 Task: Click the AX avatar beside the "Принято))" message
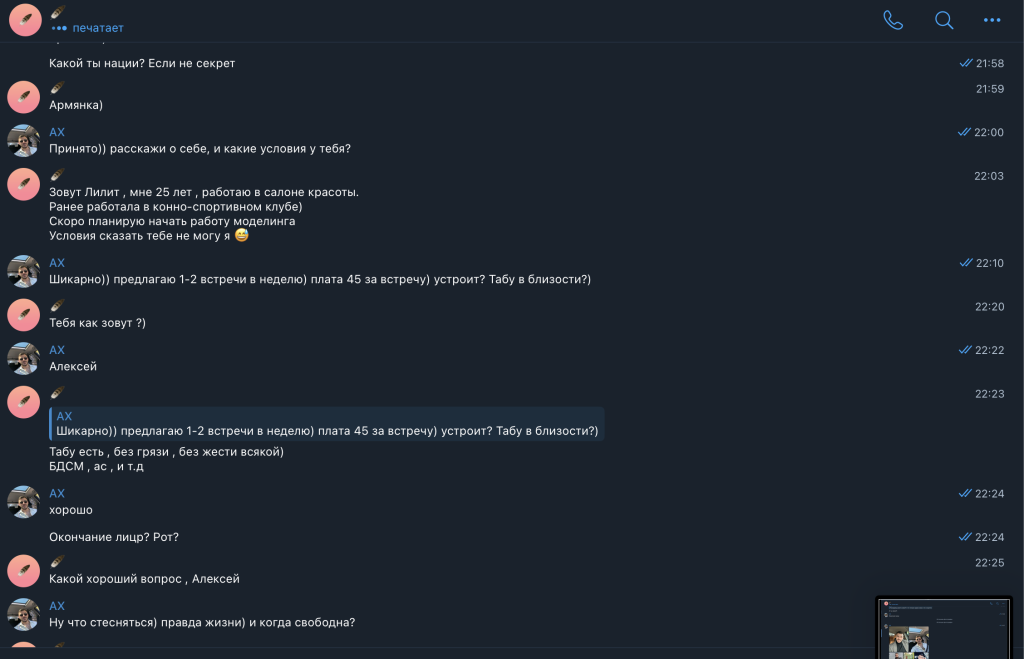click(x=24, y=141)
